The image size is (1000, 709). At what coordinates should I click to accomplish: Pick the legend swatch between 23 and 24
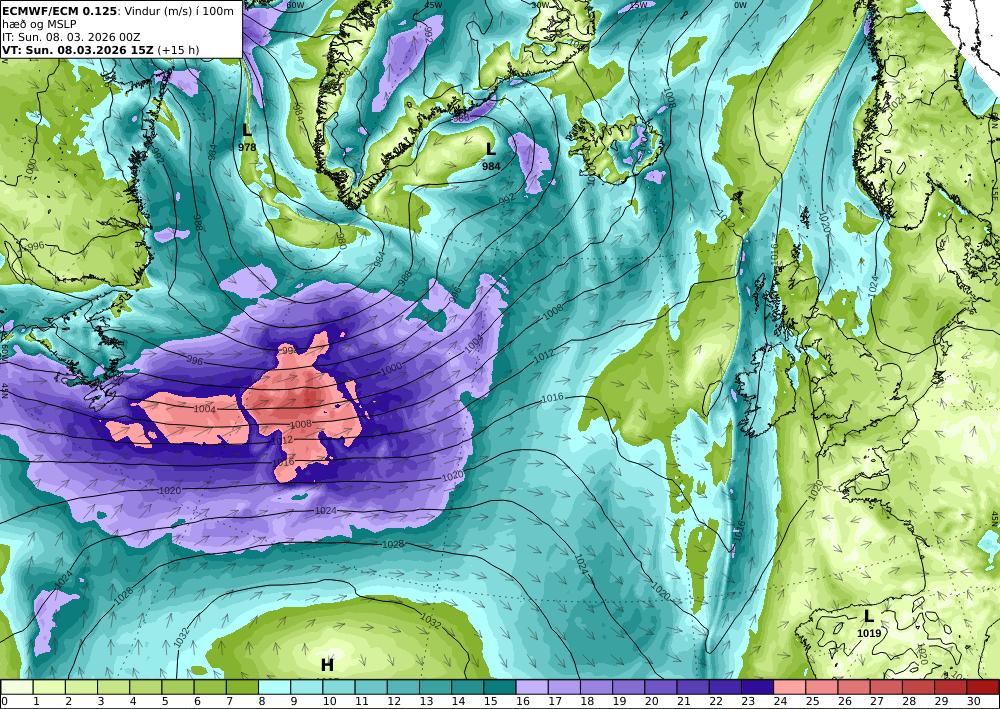(758, 687)
